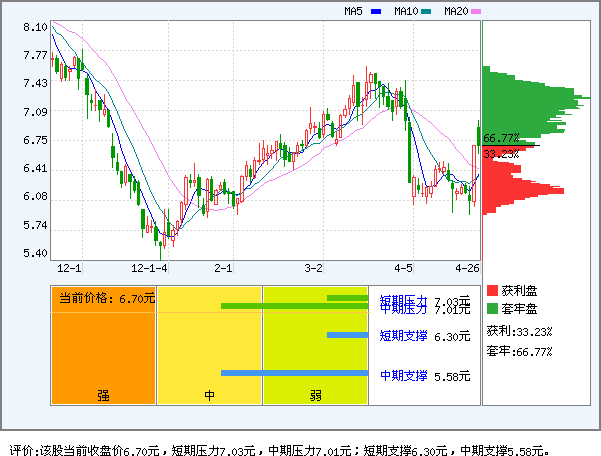Click the 66.77% label on the chip chart
The image size is (601, 456).
coord(501,138)
